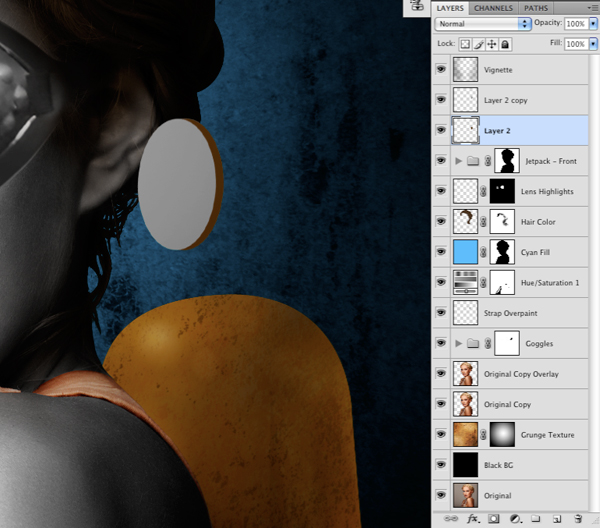Open the Layers panel options menu
Screen dimensions: 600x528
(593, 8)
